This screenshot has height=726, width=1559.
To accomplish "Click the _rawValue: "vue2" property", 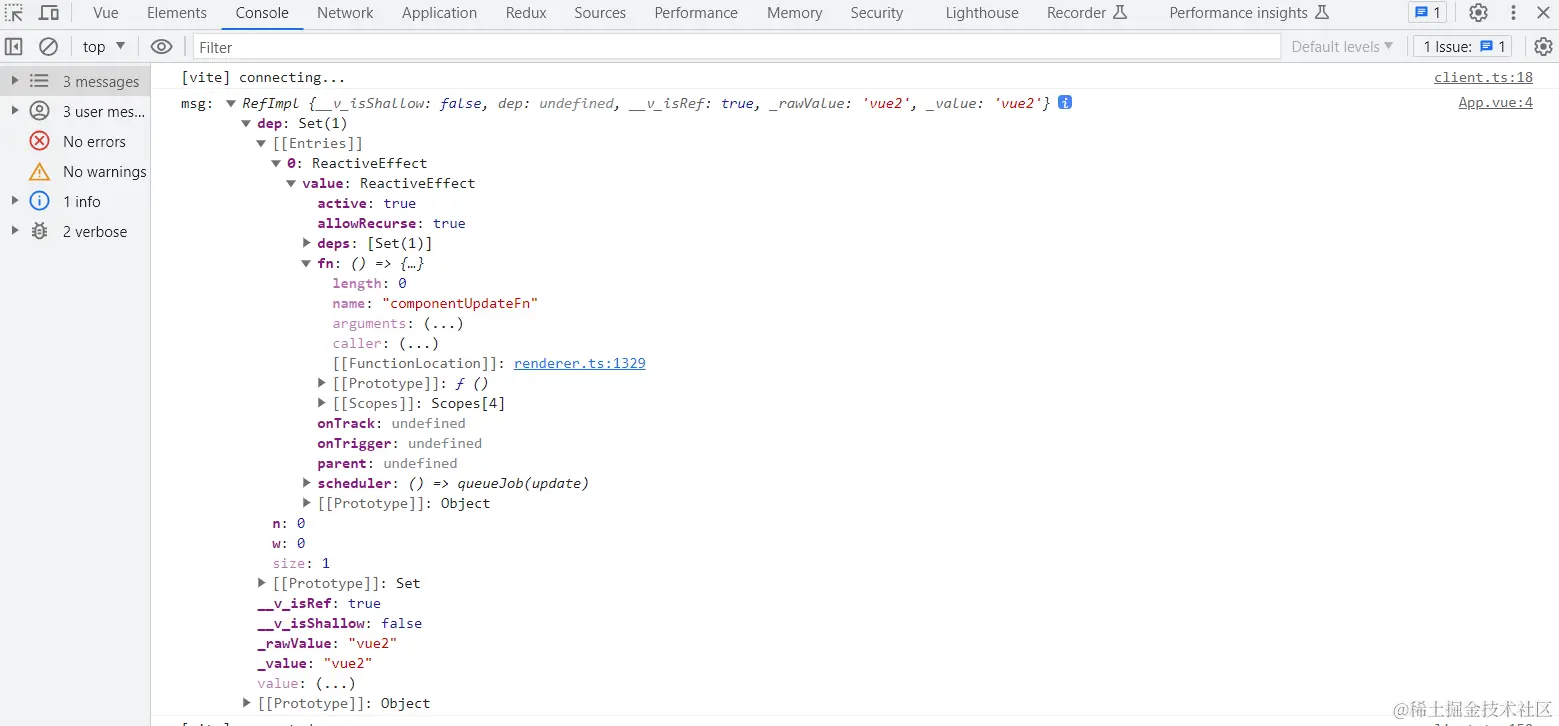I will [x=327, y=643].
